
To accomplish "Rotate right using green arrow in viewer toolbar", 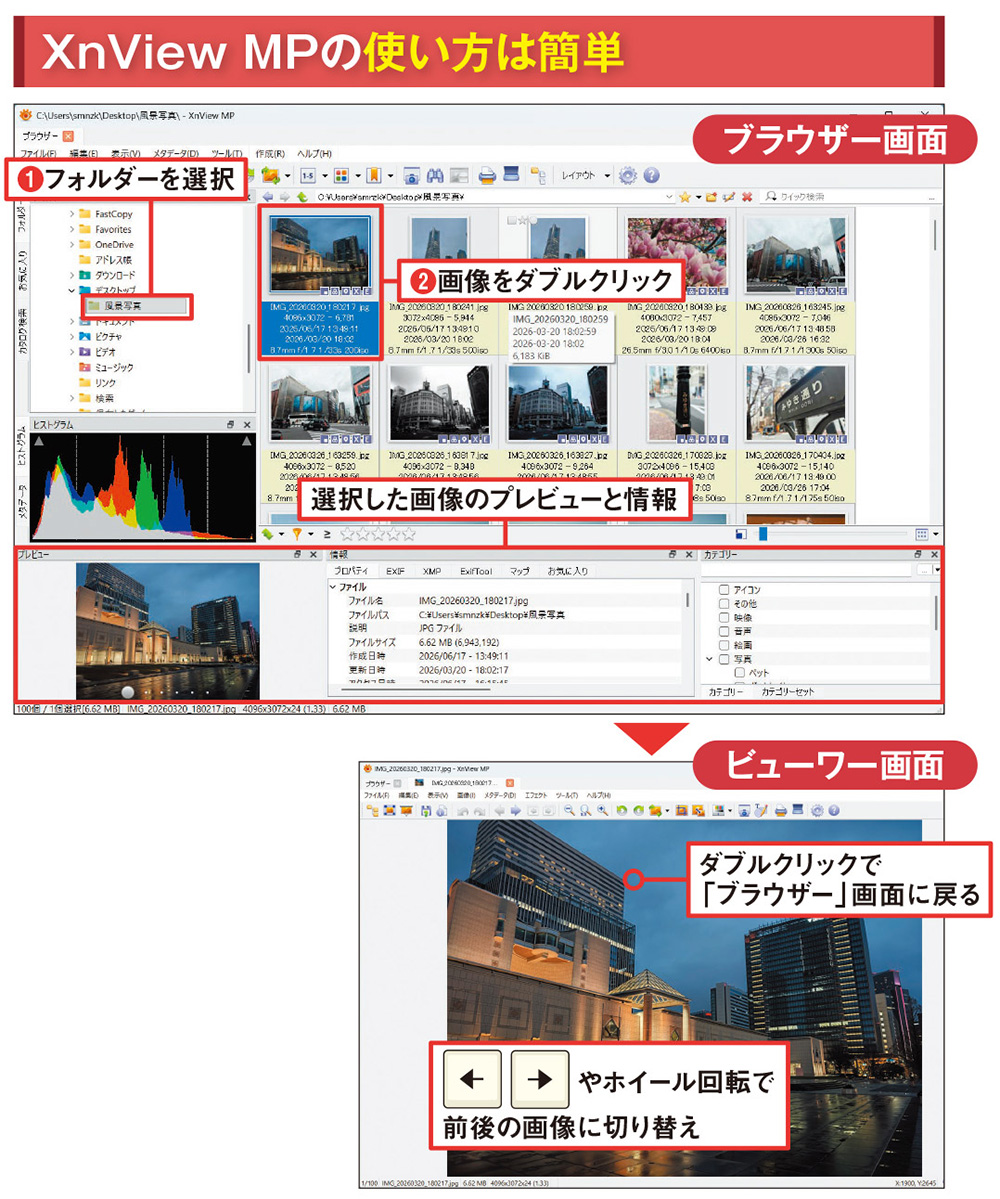I will click(638, 811).
